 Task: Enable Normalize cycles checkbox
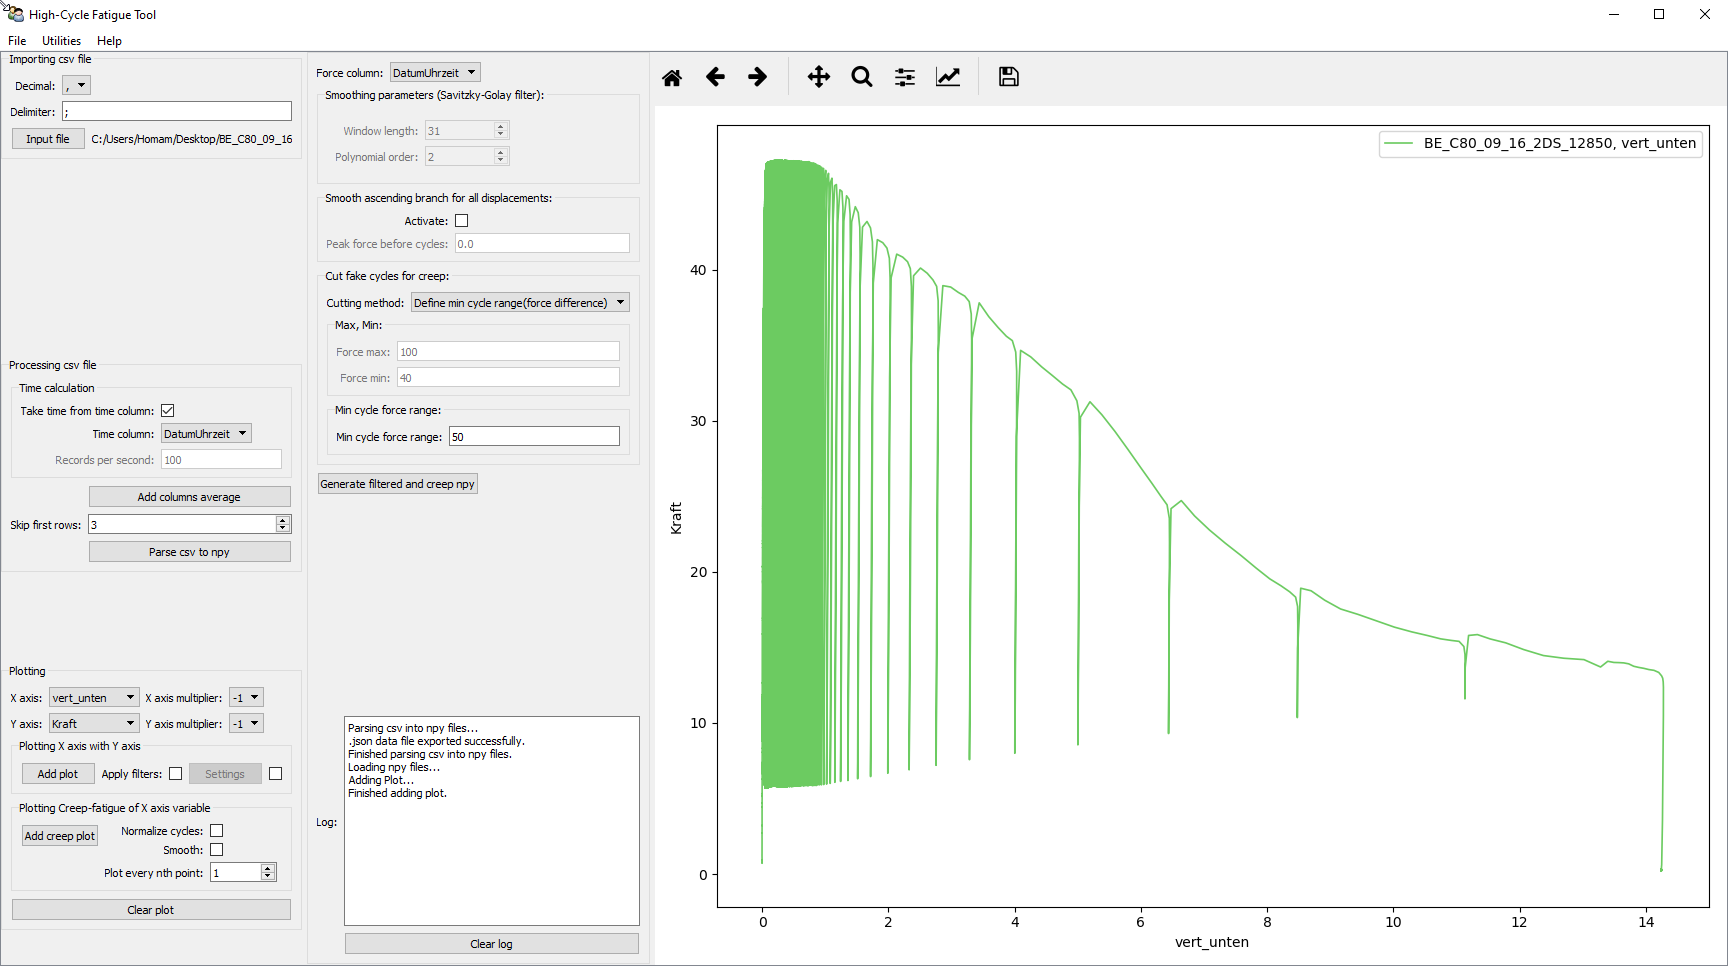coord(216,831)
